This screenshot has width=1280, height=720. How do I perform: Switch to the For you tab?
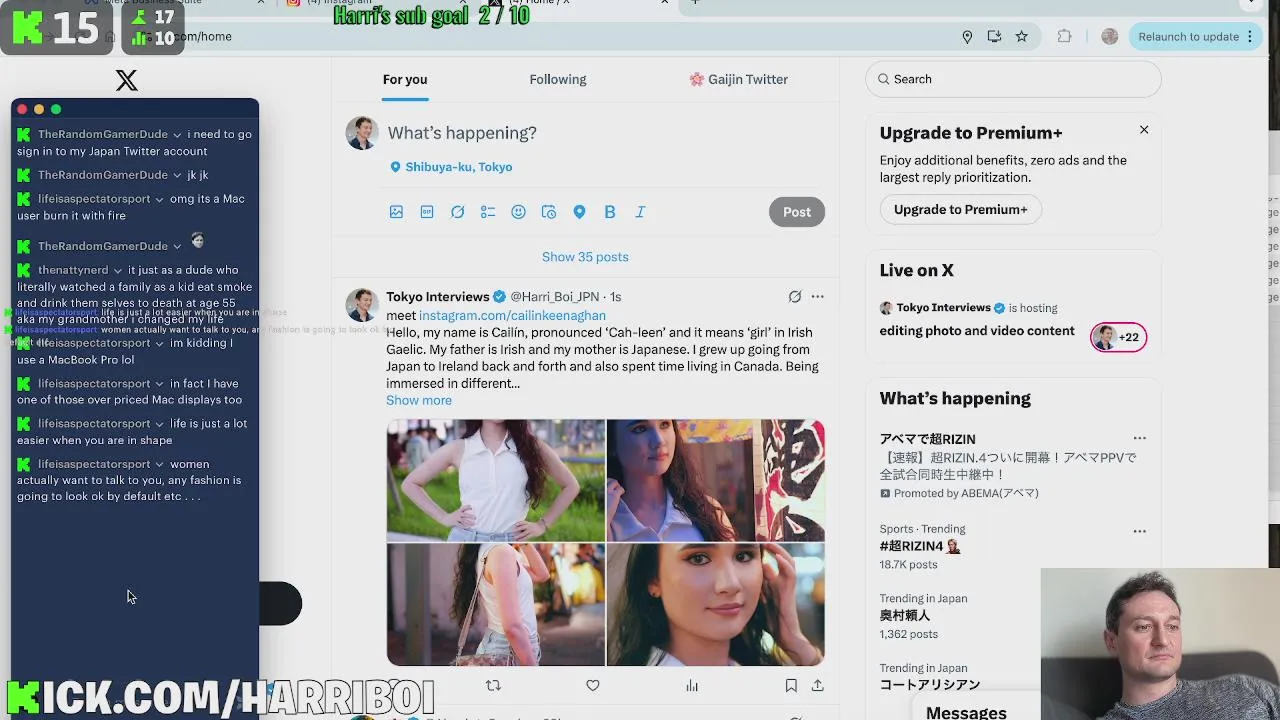click(x=405, y=80)
